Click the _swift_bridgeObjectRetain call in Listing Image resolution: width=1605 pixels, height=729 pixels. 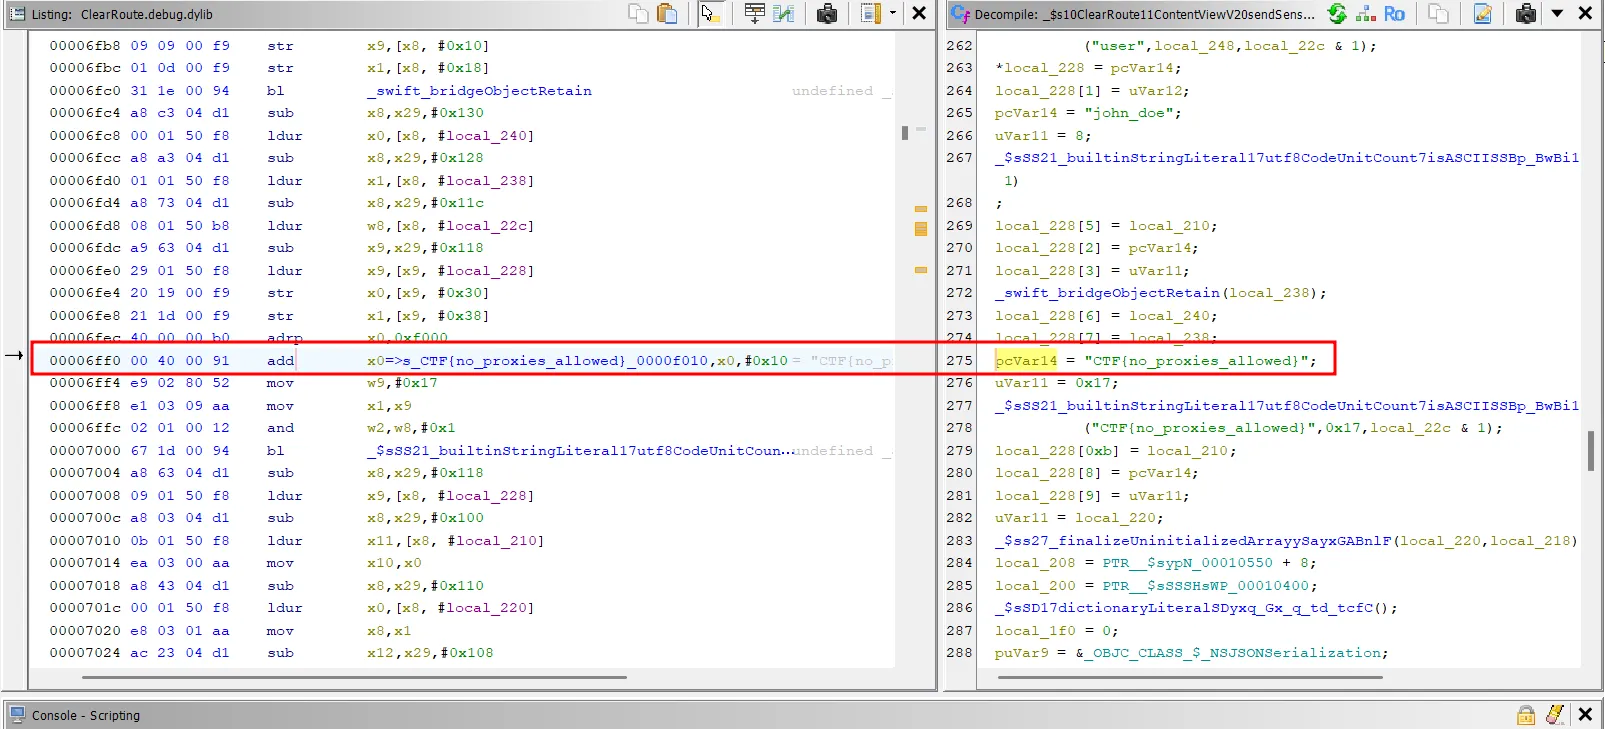[479, 91]
